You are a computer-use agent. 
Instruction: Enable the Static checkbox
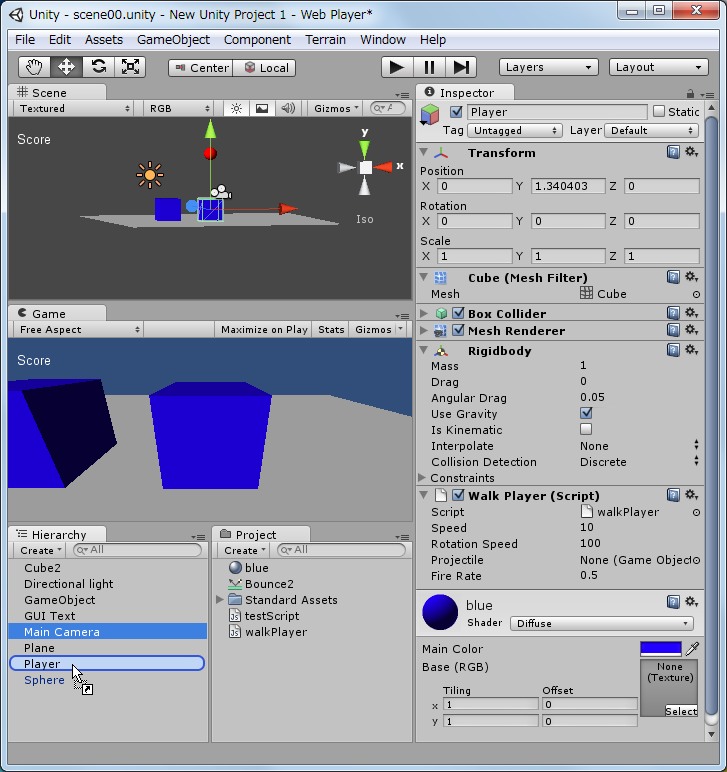(x=658, y=112)
